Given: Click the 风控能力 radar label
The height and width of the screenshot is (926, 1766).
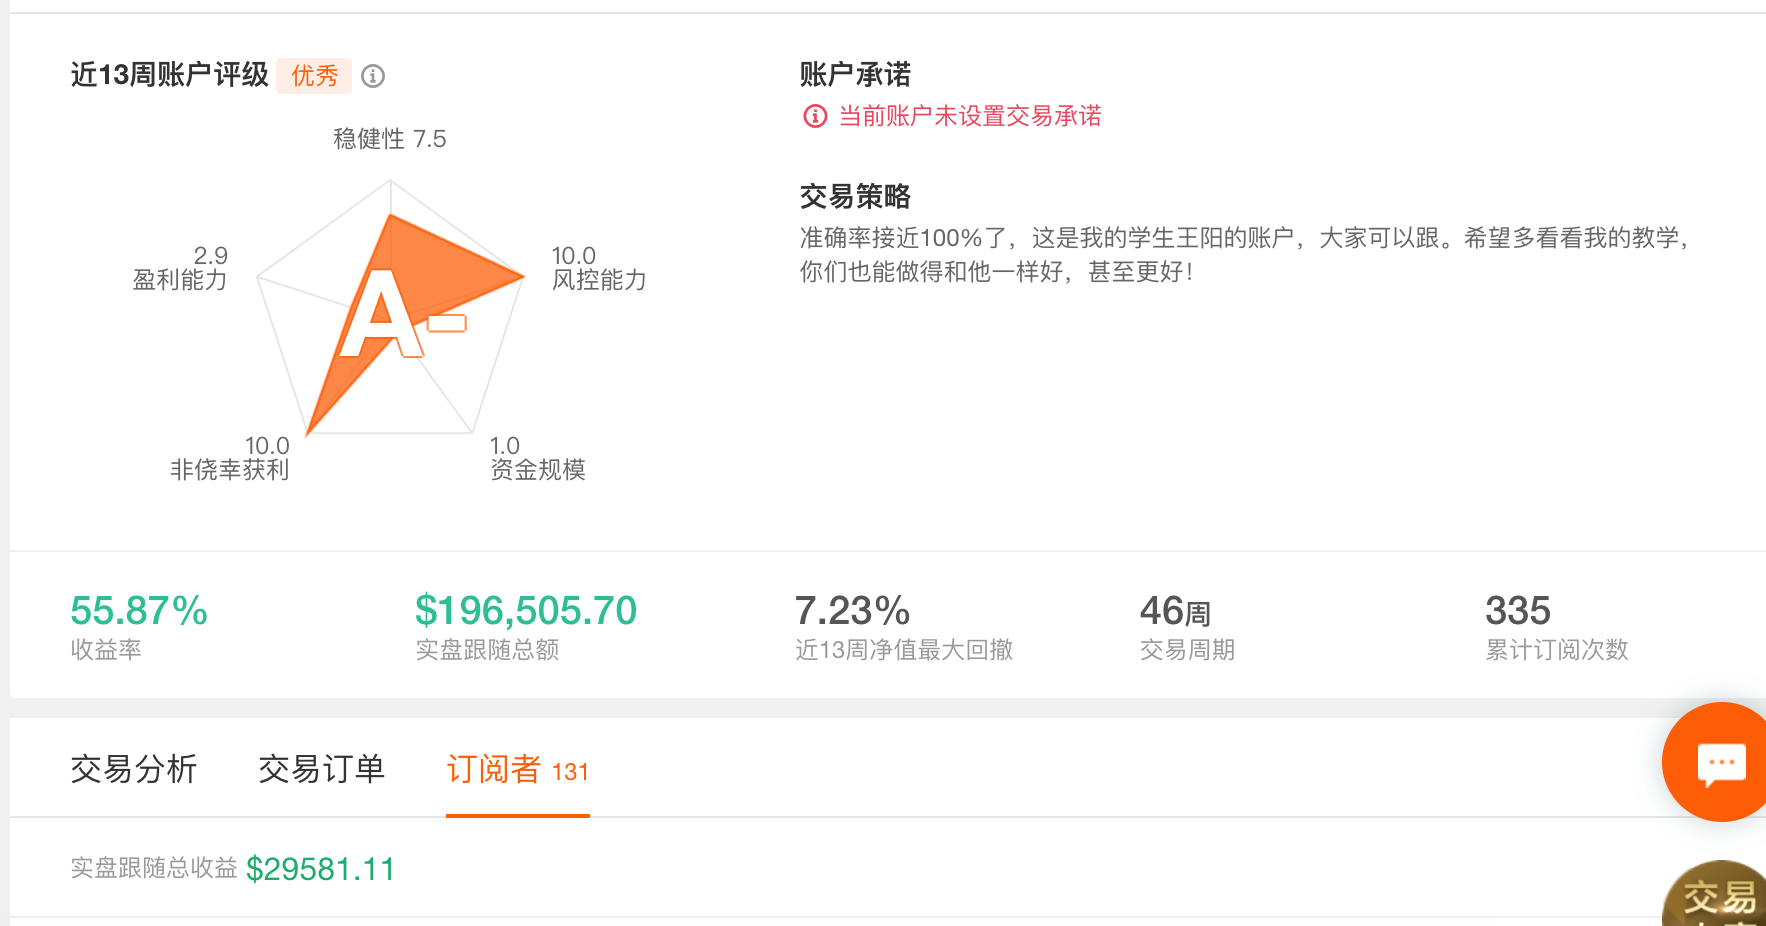Looking at the screenshot, I should click(x=599, y=280).
